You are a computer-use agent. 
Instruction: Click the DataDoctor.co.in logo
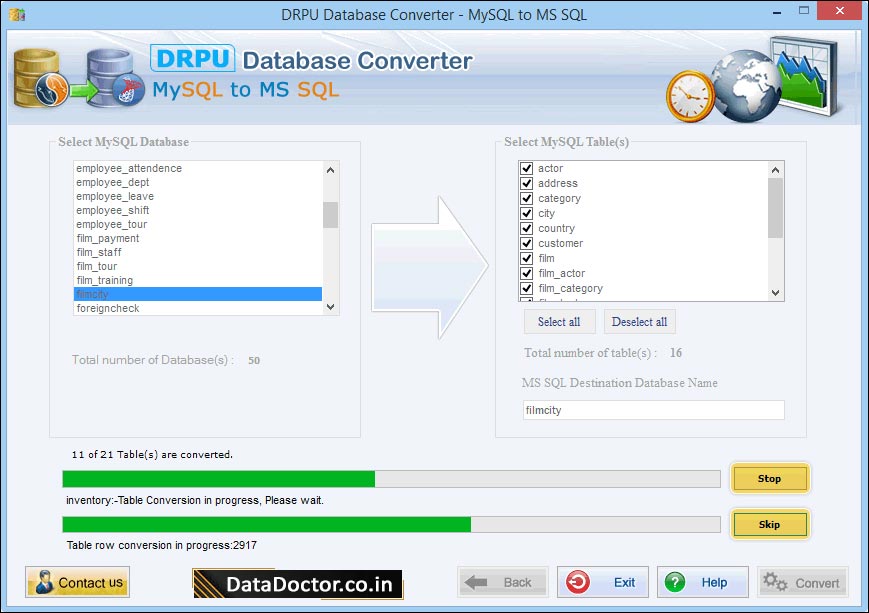(x=295, y=582)
